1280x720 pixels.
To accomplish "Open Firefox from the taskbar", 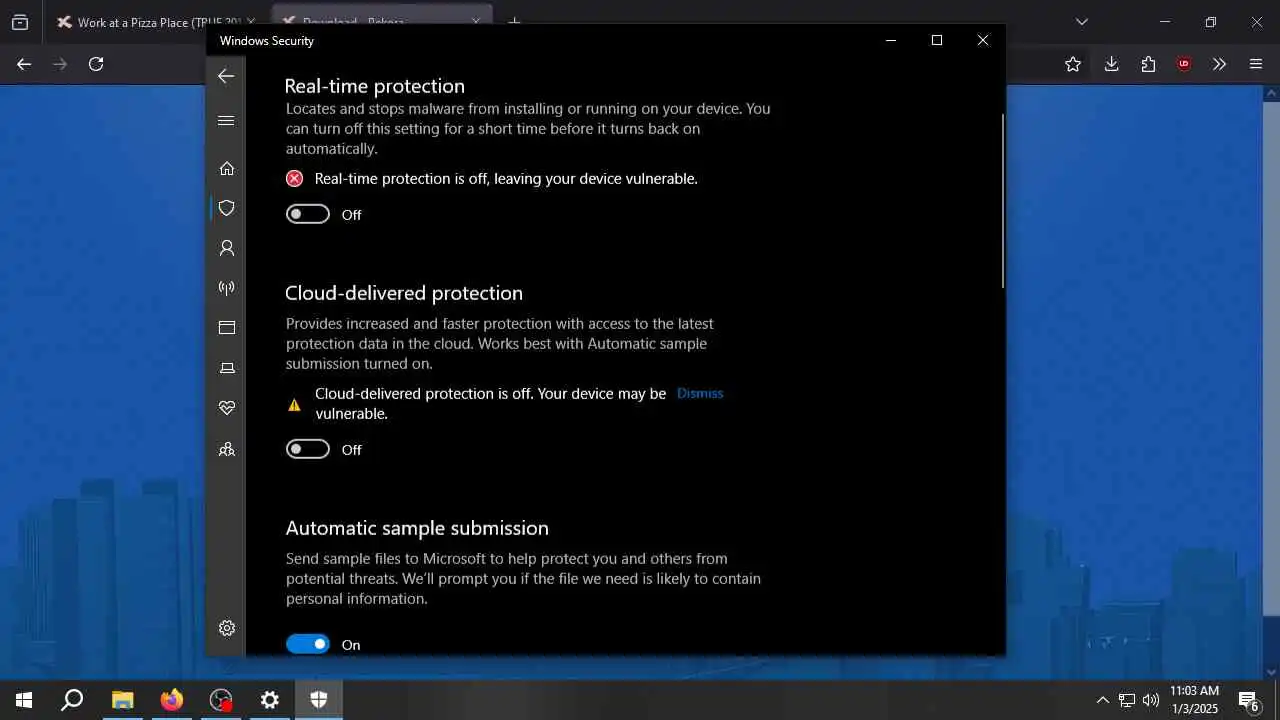I will (172, 700).
